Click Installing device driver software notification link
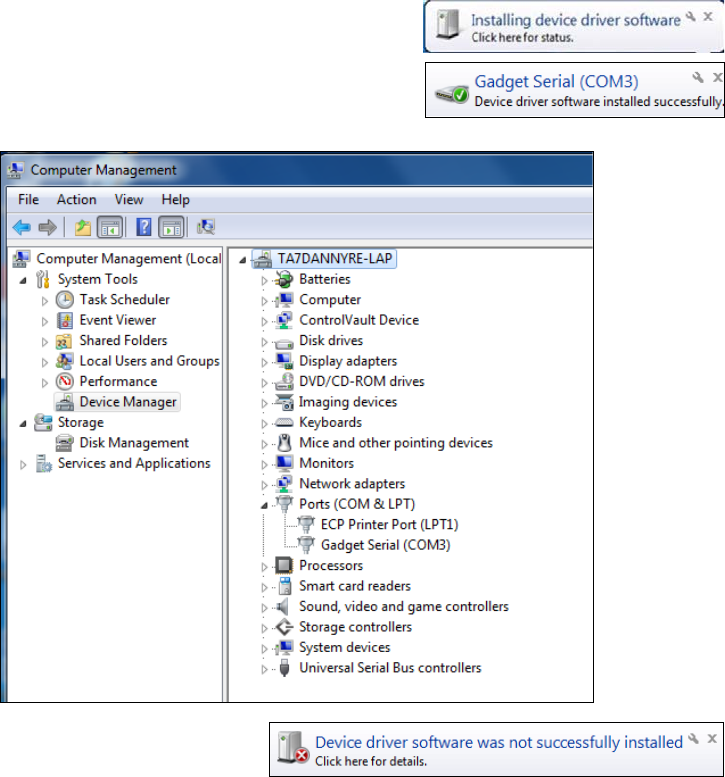 [x=575, y=20]
